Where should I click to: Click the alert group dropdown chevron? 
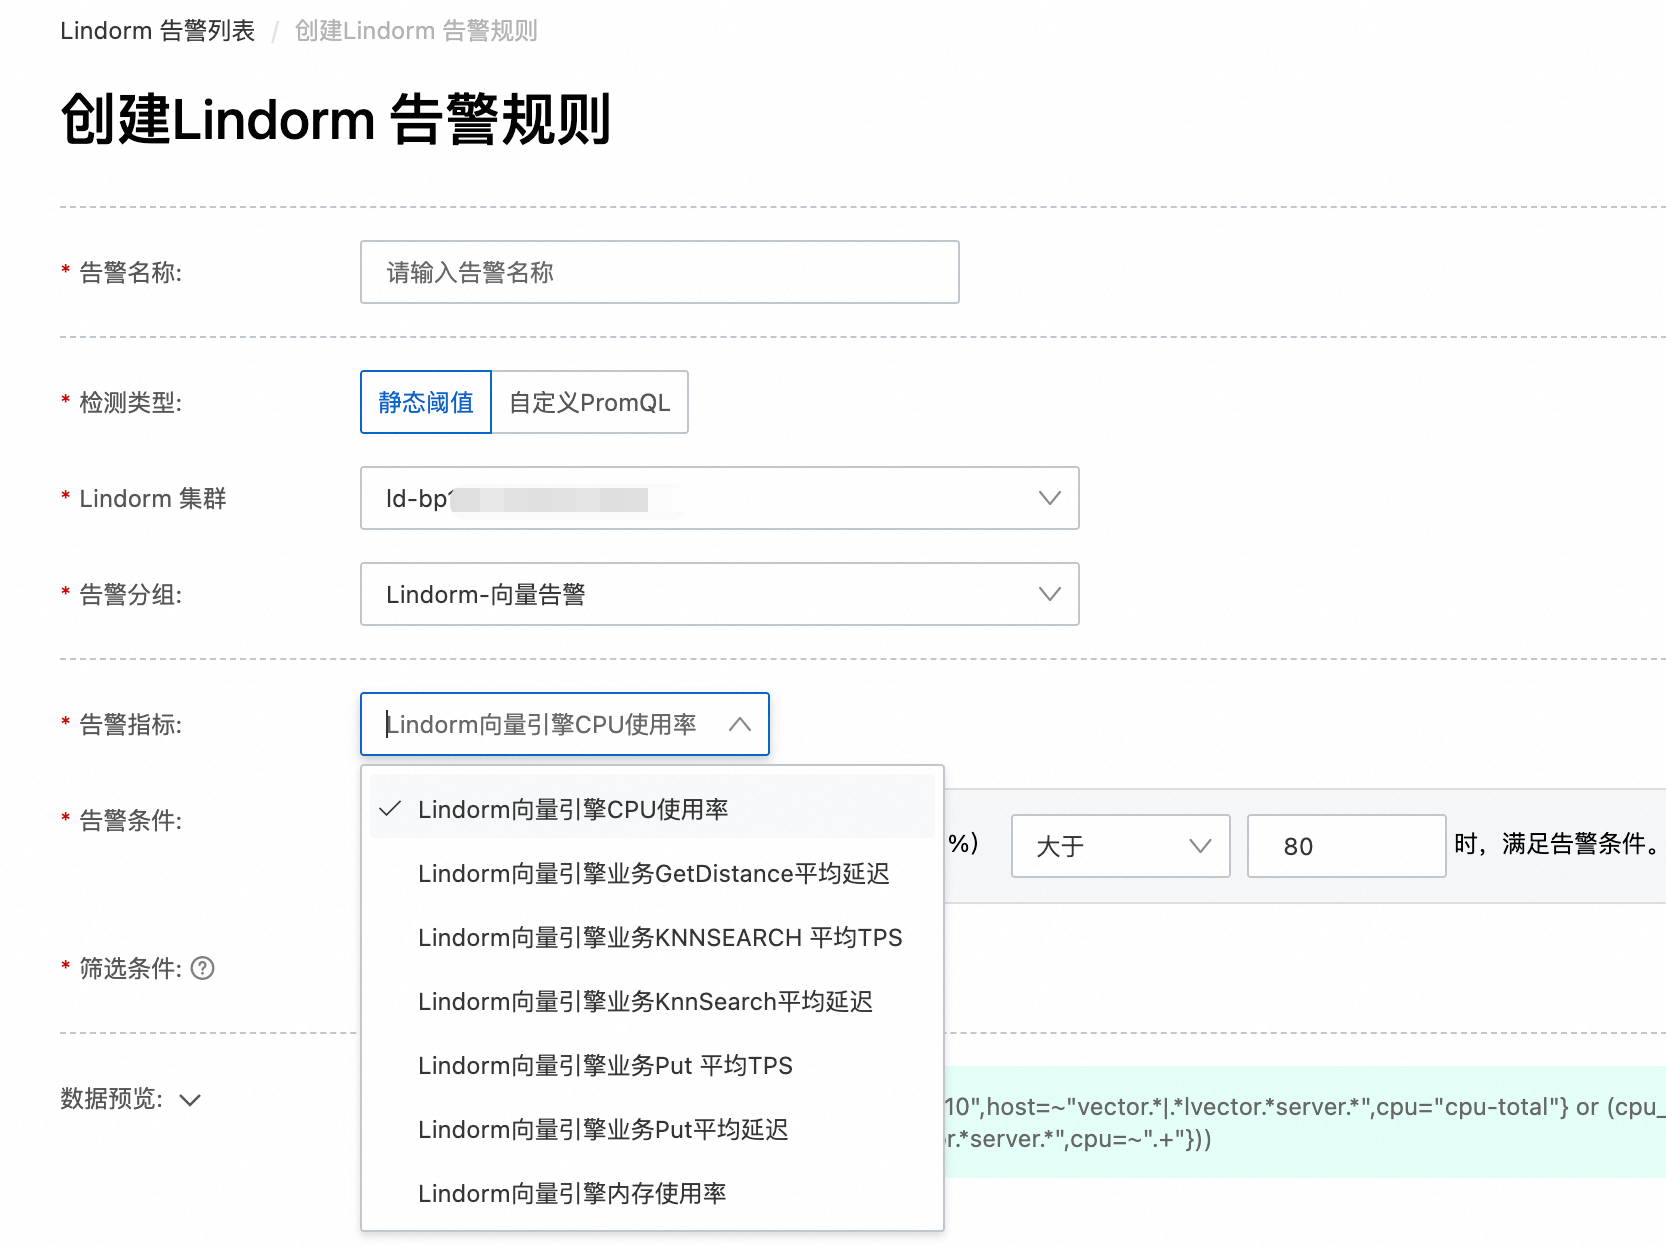point(1049,594)
